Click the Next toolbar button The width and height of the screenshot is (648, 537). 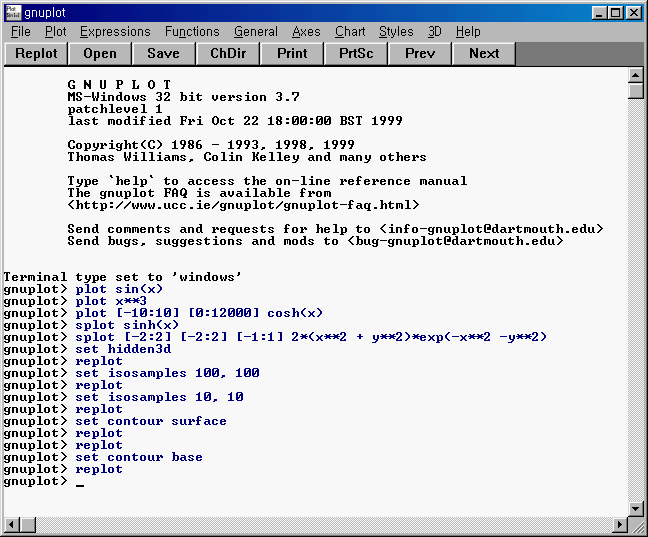click(484, 54)
